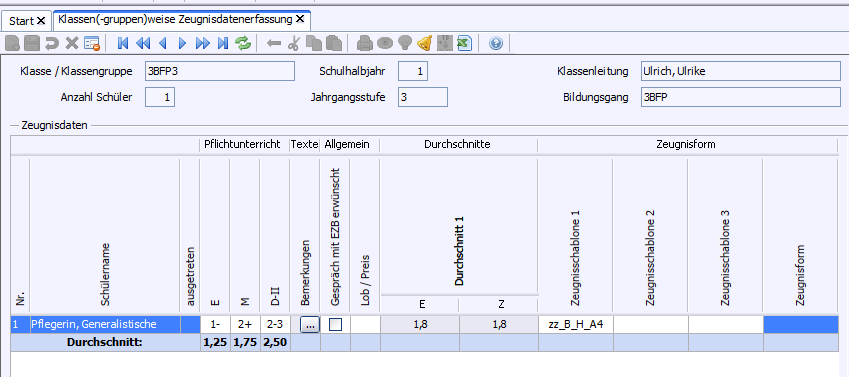Jump to the first record
849x377 pixels.
click(x=123, y=43)
